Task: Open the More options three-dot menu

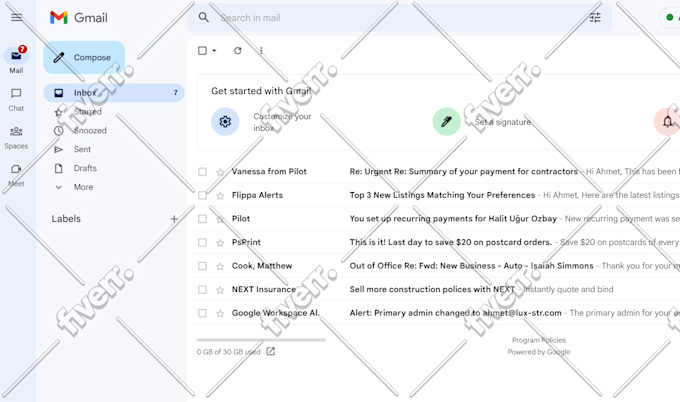Action: (x=261, y=51)
